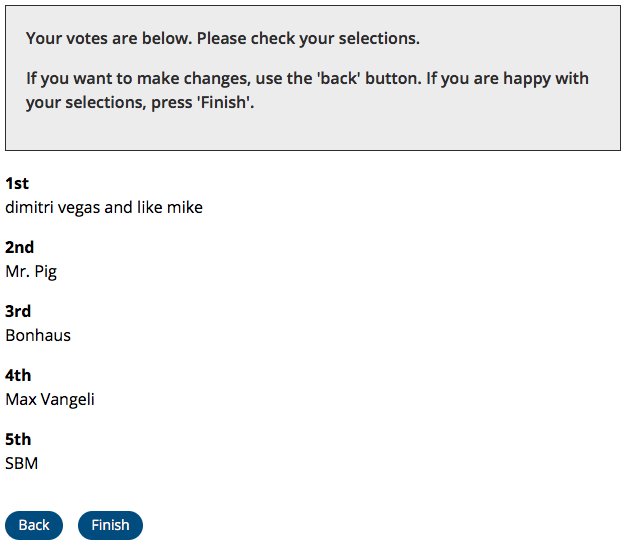Click the 'Max Vangeli' vote entry

click(x=50, y=400)
